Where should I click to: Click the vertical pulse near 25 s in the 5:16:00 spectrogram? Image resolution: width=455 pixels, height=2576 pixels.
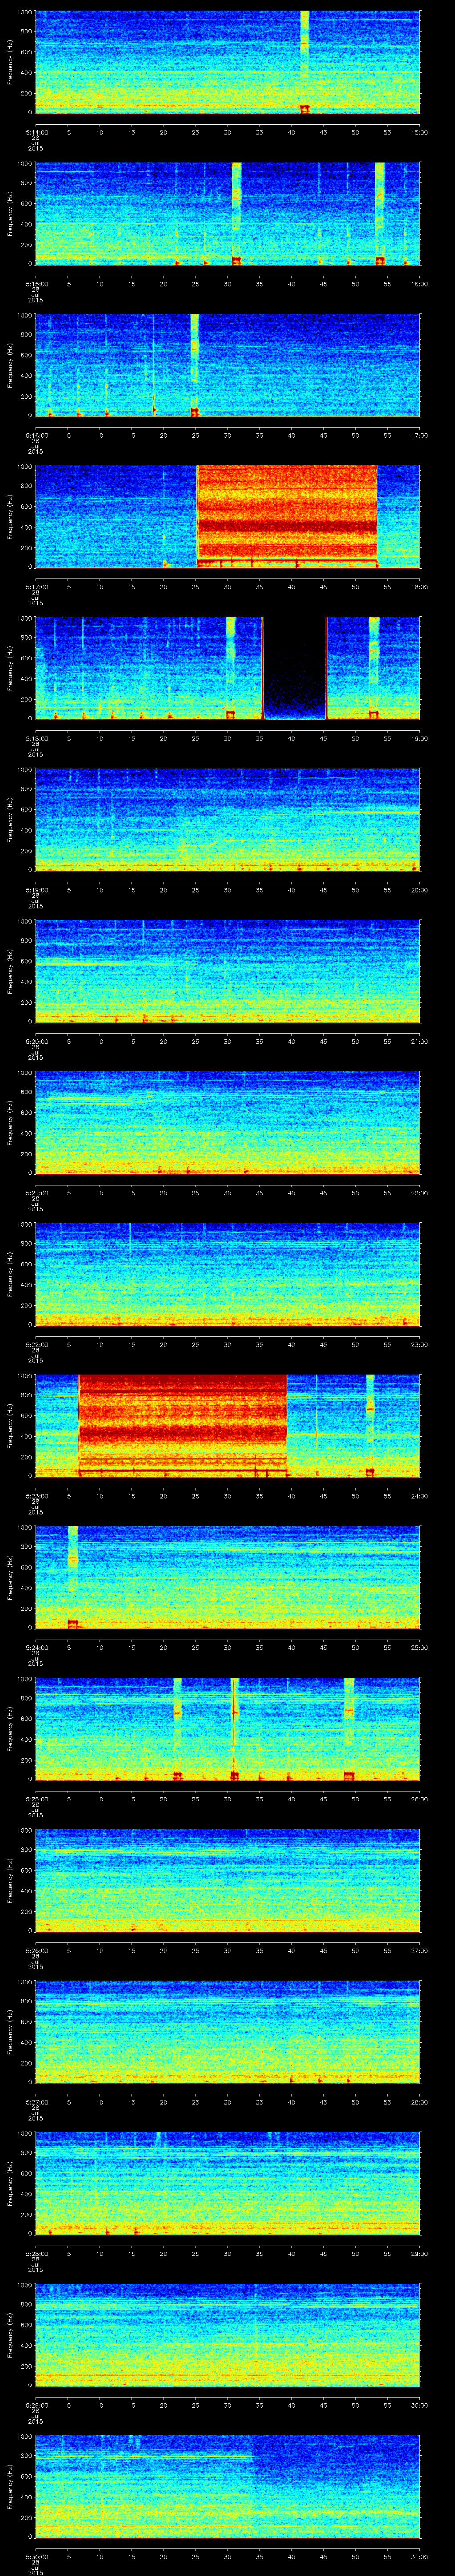195,365
